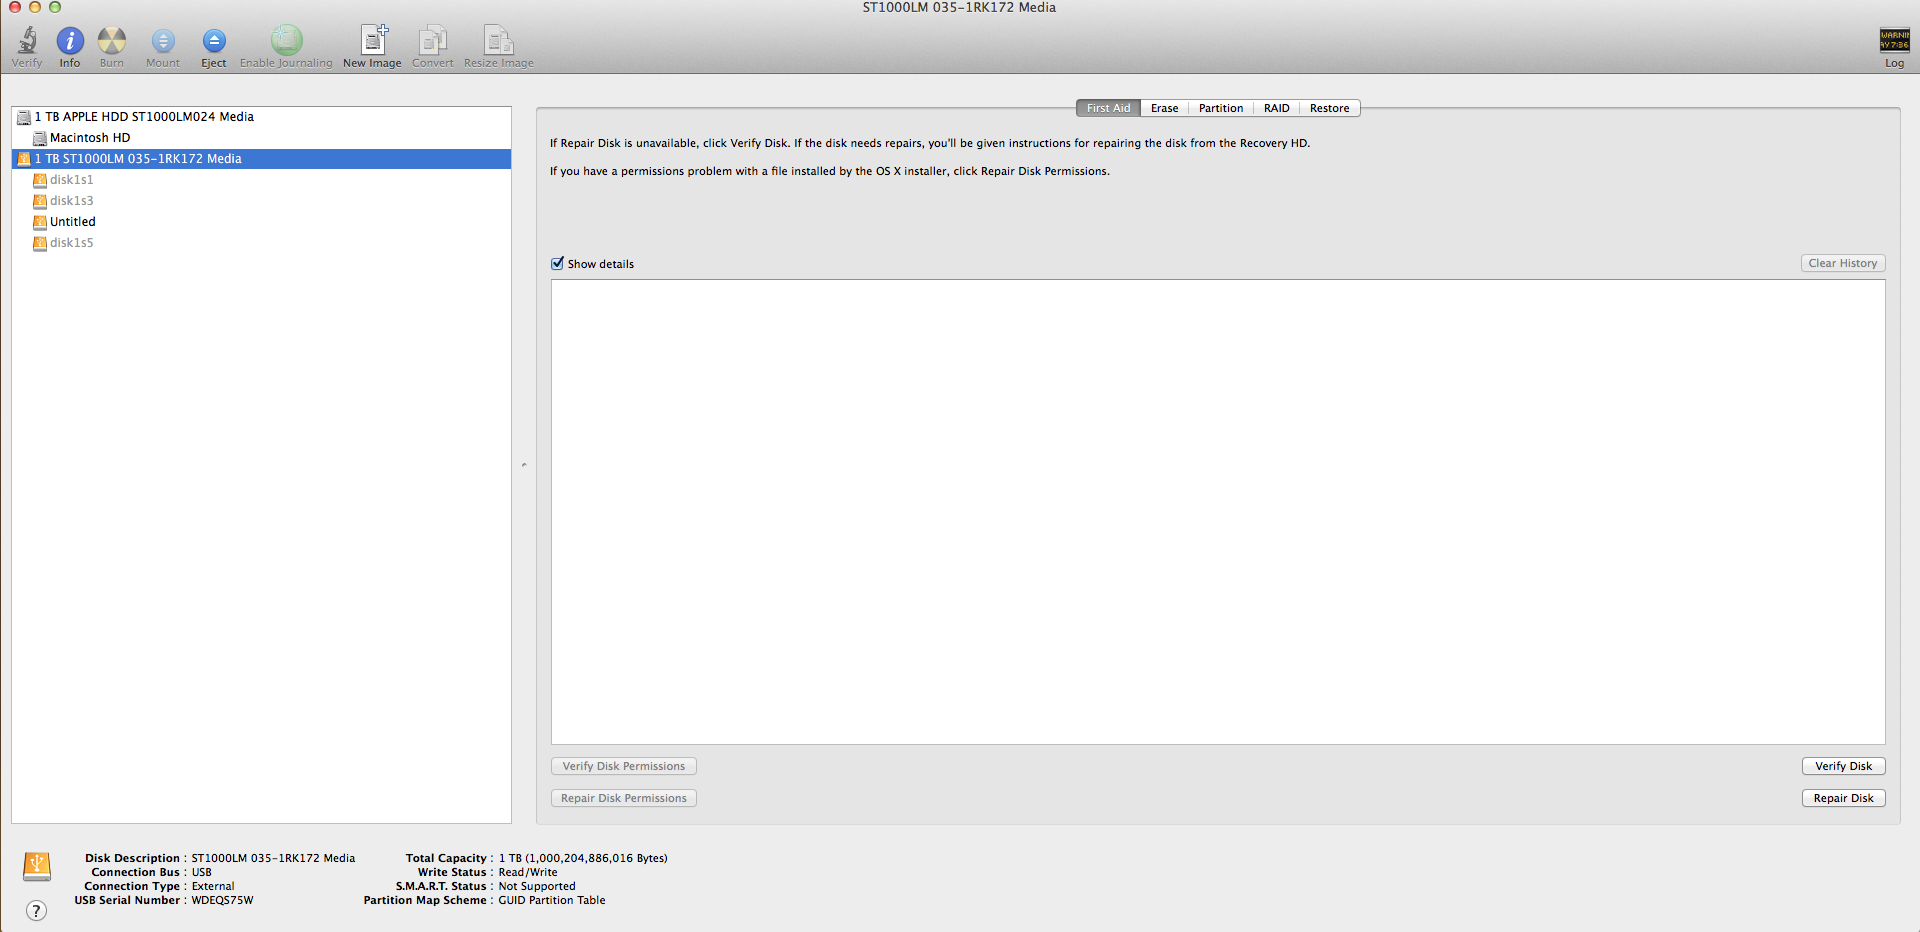Eject the selected disk via toolbar
Screen dimensions: 1920x932
(214, 41)
